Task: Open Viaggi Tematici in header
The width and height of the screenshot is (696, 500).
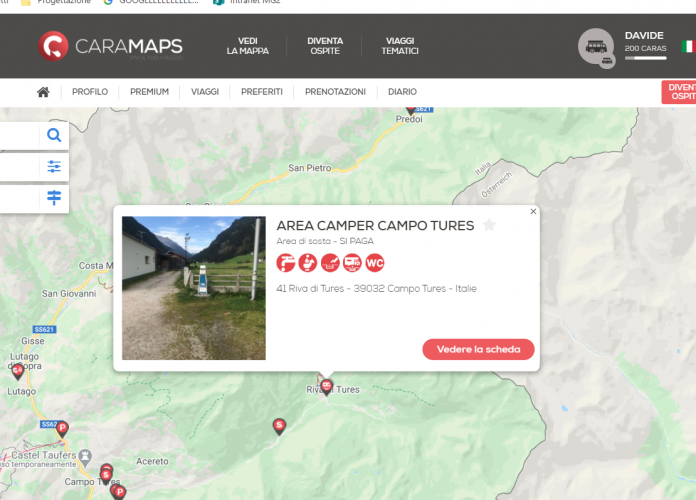Action: pyautogui.click(x=400, y=46)
